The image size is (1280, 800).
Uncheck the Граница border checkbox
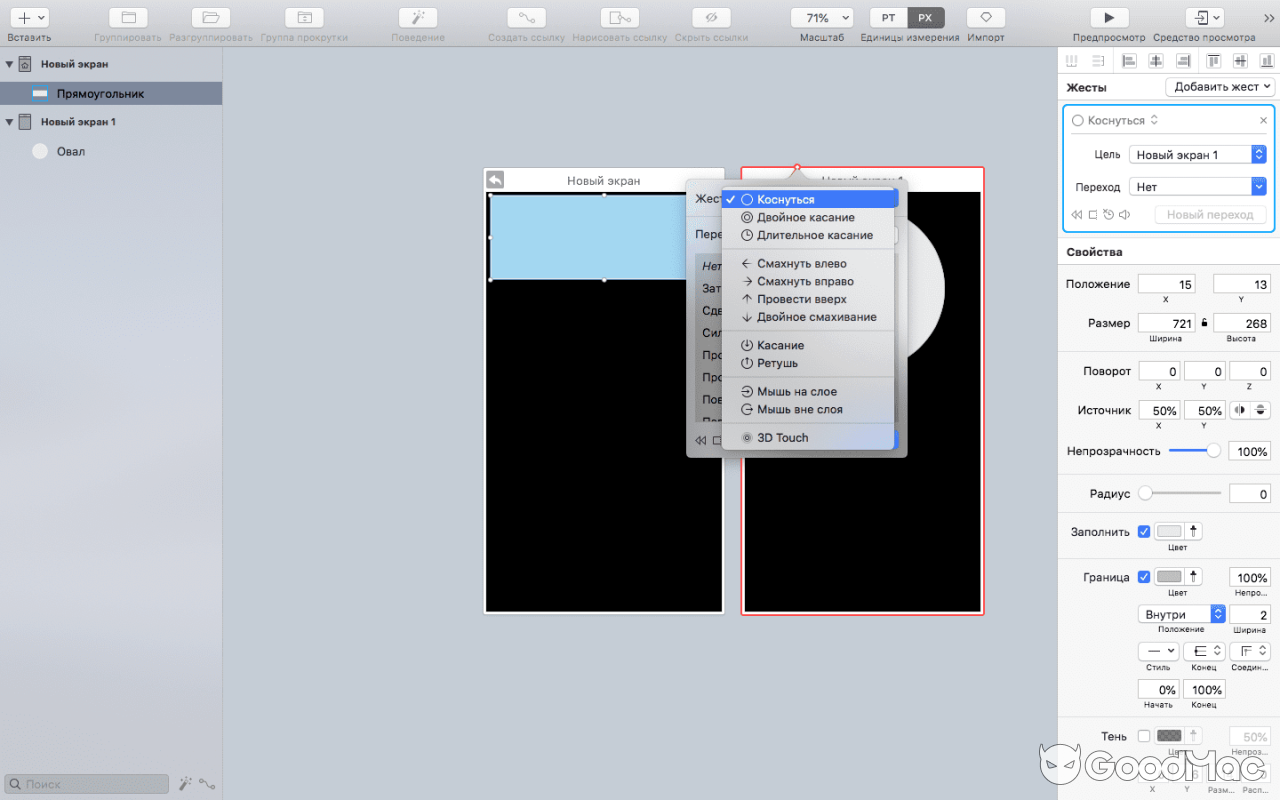[x=1143, y=577]
